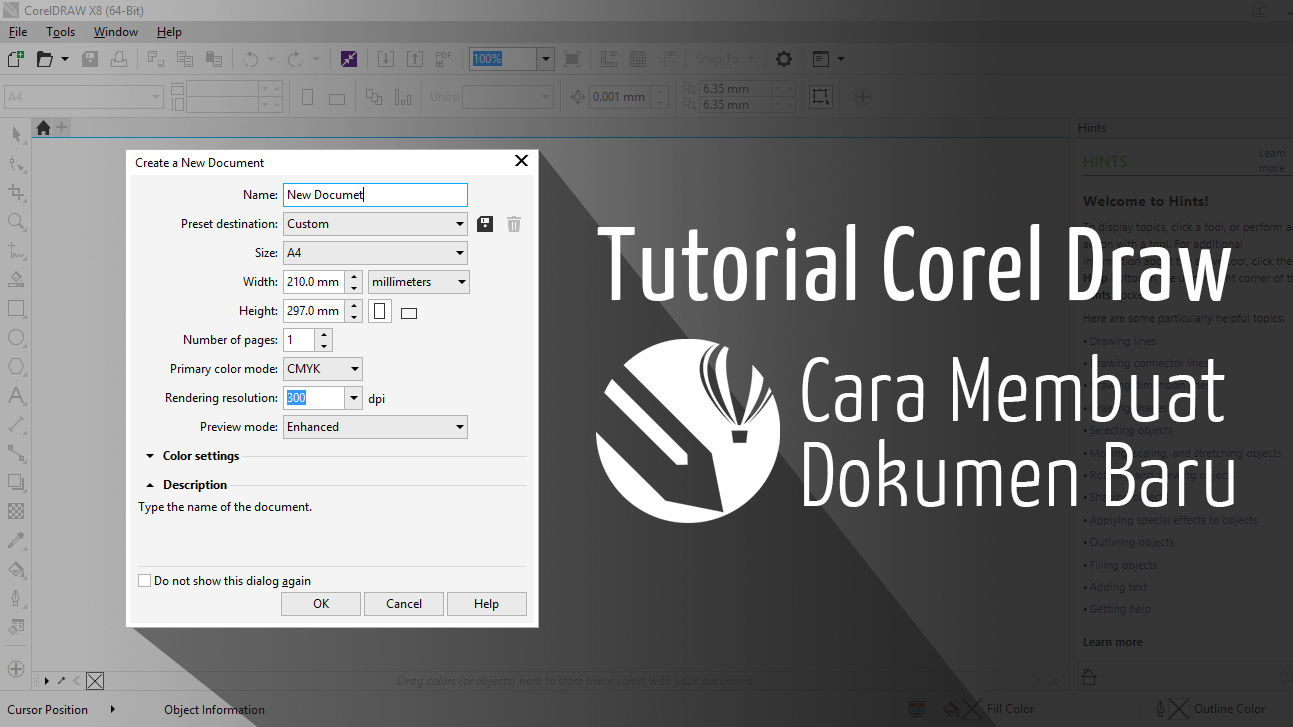The image size is (1293, 727).
Task: Activate the Text tool
Action: click(16, 396)
